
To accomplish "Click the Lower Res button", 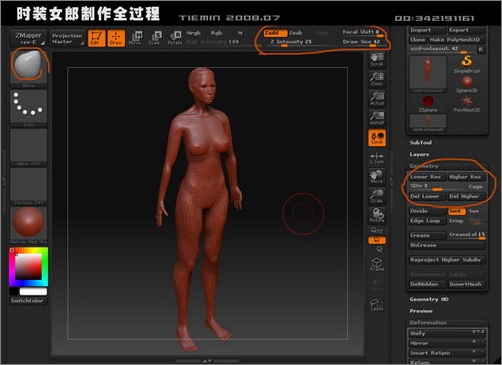I will pyautogui.click(x=427, y=177).
